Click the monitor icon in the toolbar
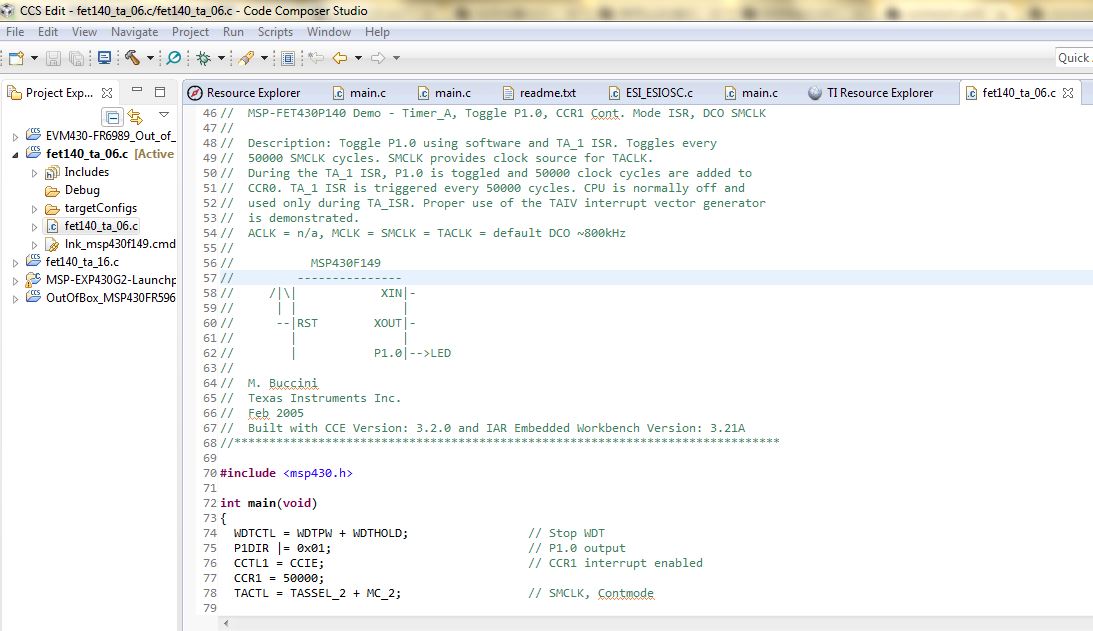The height and width of the screenshot is (631, 1093). click(x=103, y=58)
